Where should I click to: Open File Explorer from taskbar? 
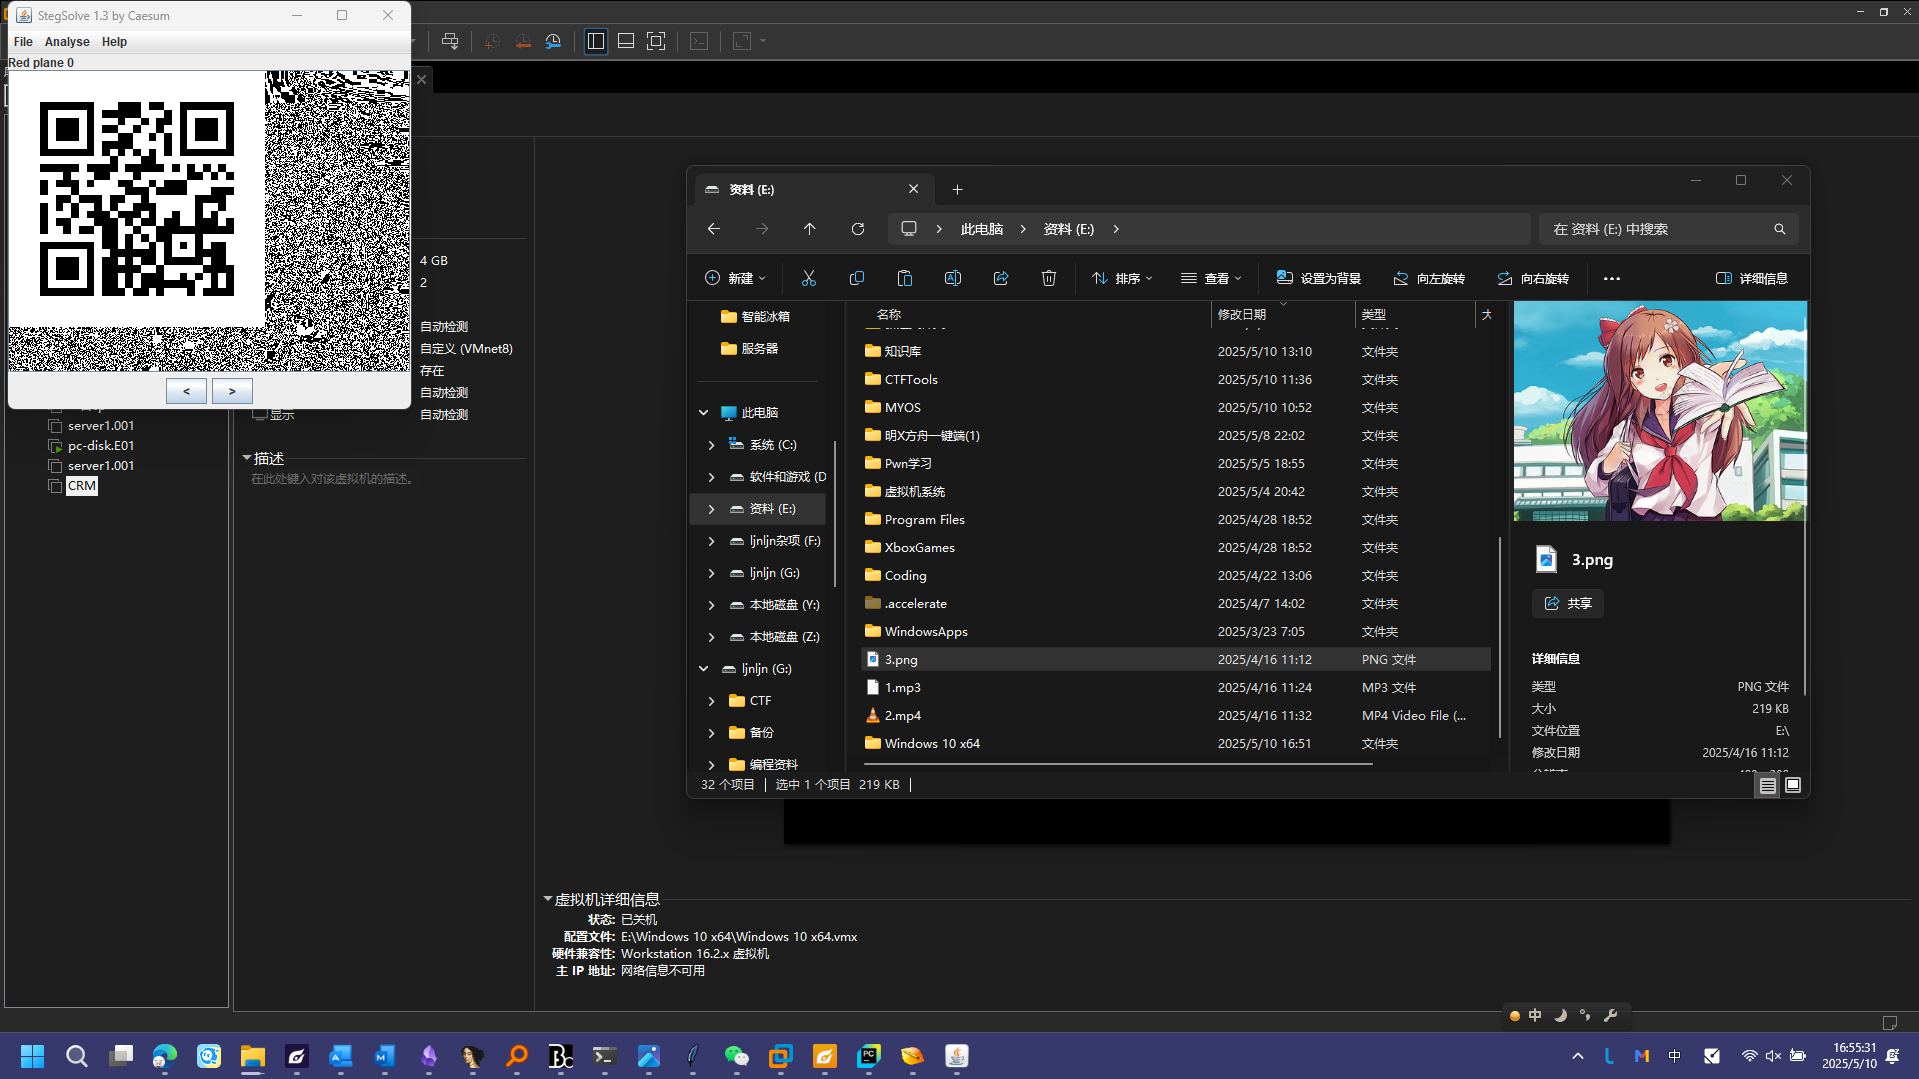point(253,1056)
